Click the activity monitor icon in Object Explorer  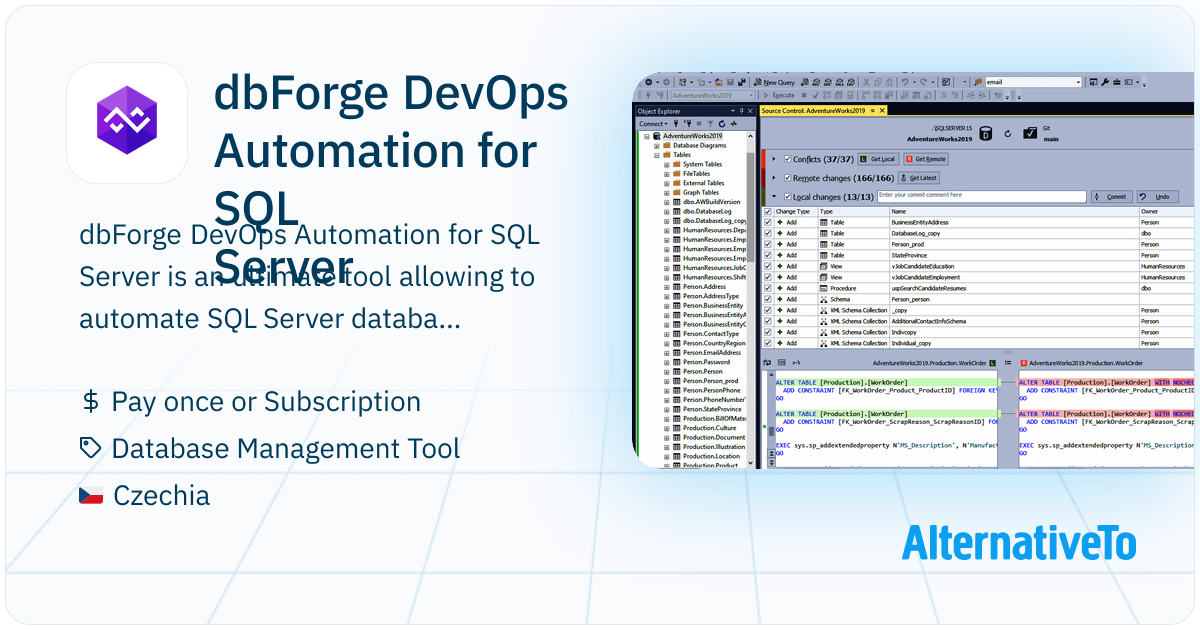click(733, 124)
